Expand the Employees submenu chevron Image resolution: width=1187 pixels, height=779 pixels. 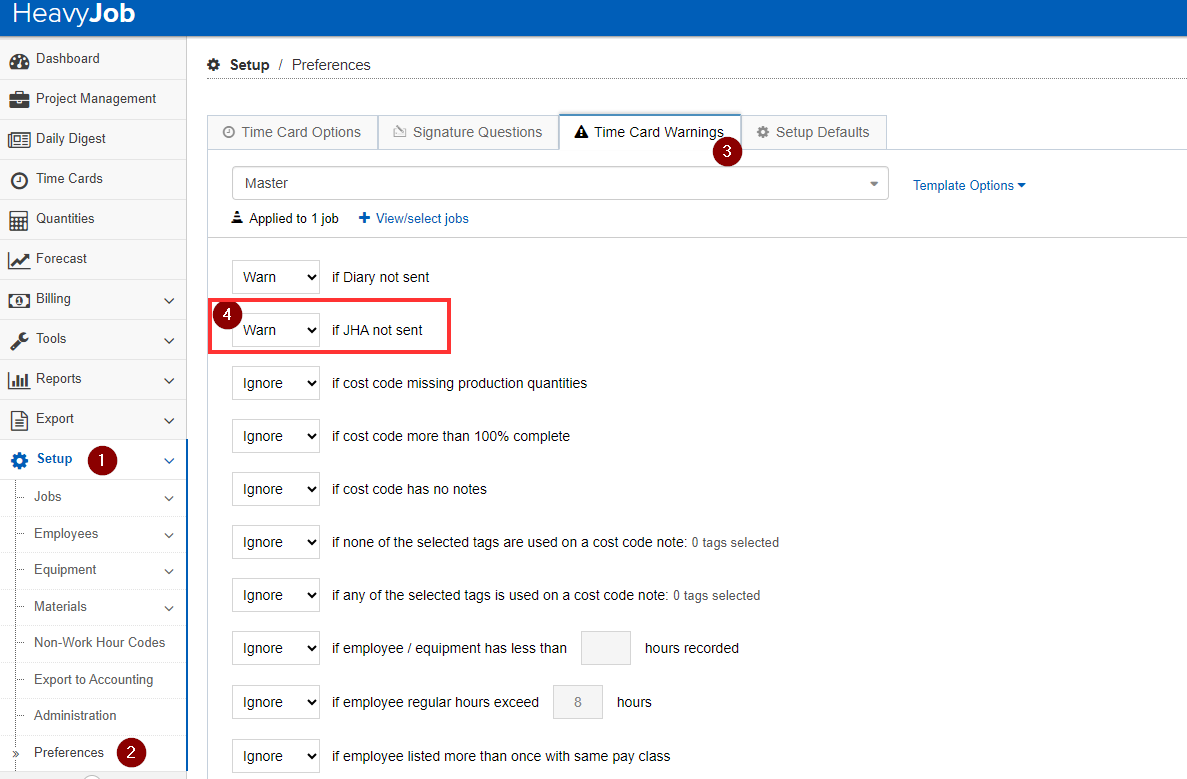(x=169, y=535)
